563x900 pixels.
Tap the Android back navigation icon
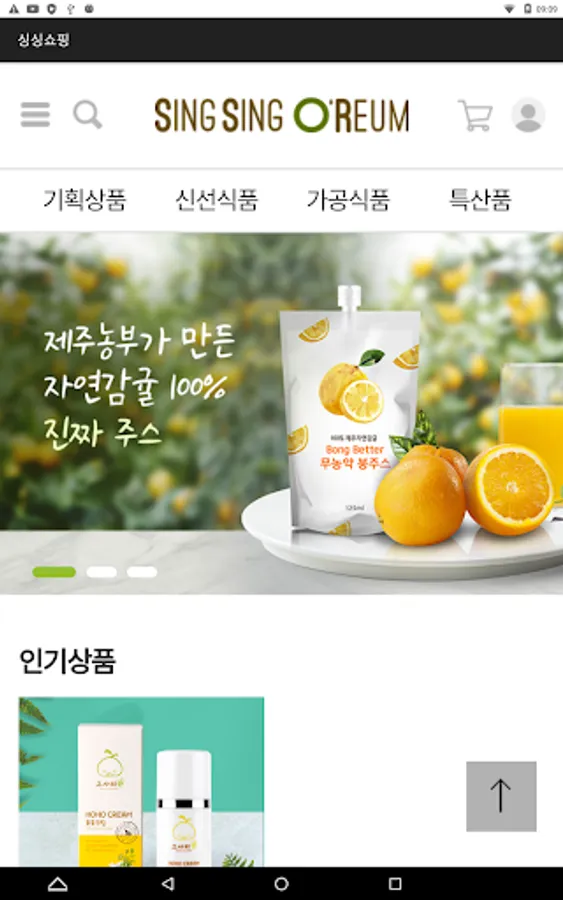coord(168,883)
